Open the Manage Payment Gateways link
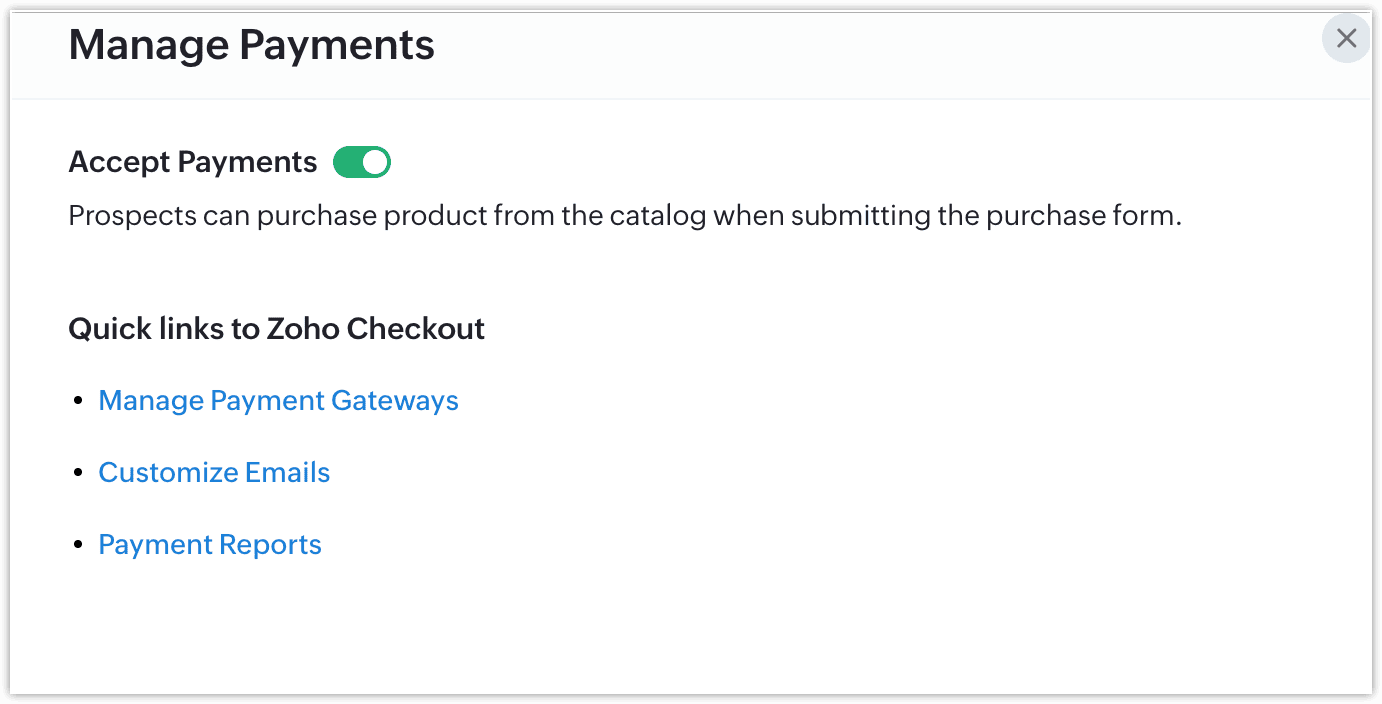The image size is (1382, 704). pyautogui.click(x=278, y=401)
